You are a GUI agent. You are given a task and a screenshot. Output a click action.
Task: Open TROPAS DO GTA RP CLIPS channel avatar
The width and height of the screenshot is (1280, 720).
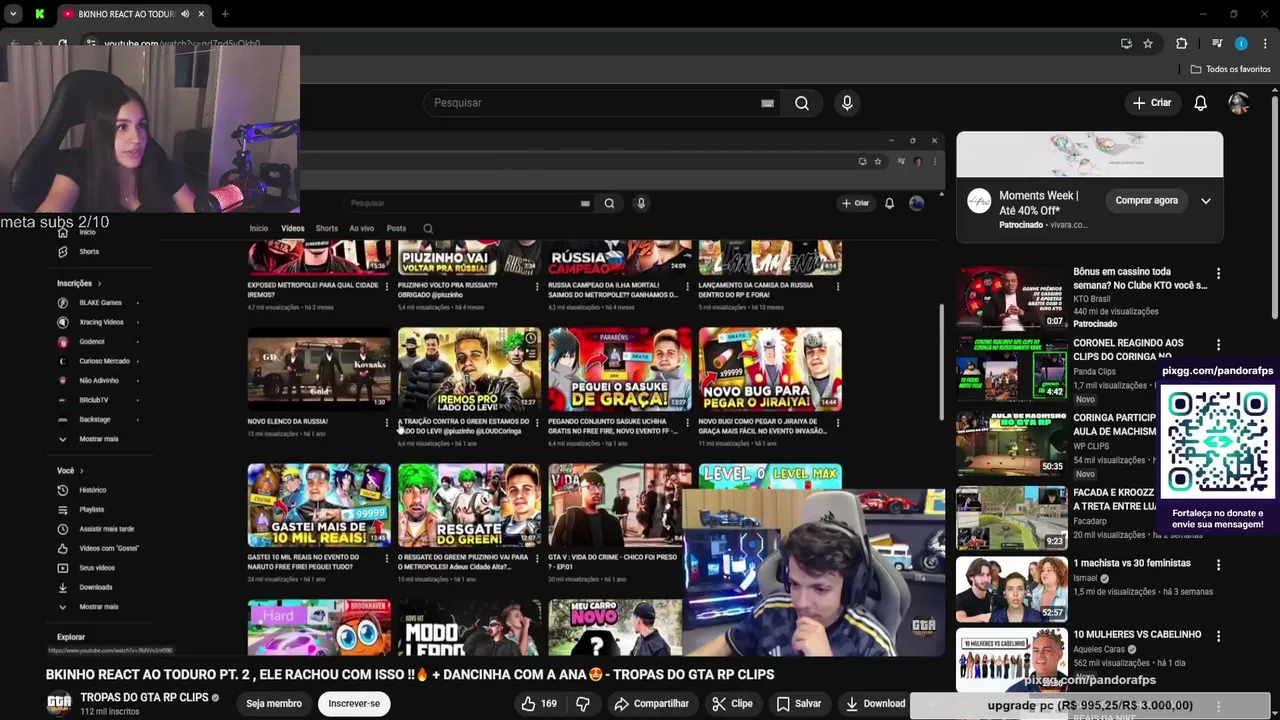(60, 703)
